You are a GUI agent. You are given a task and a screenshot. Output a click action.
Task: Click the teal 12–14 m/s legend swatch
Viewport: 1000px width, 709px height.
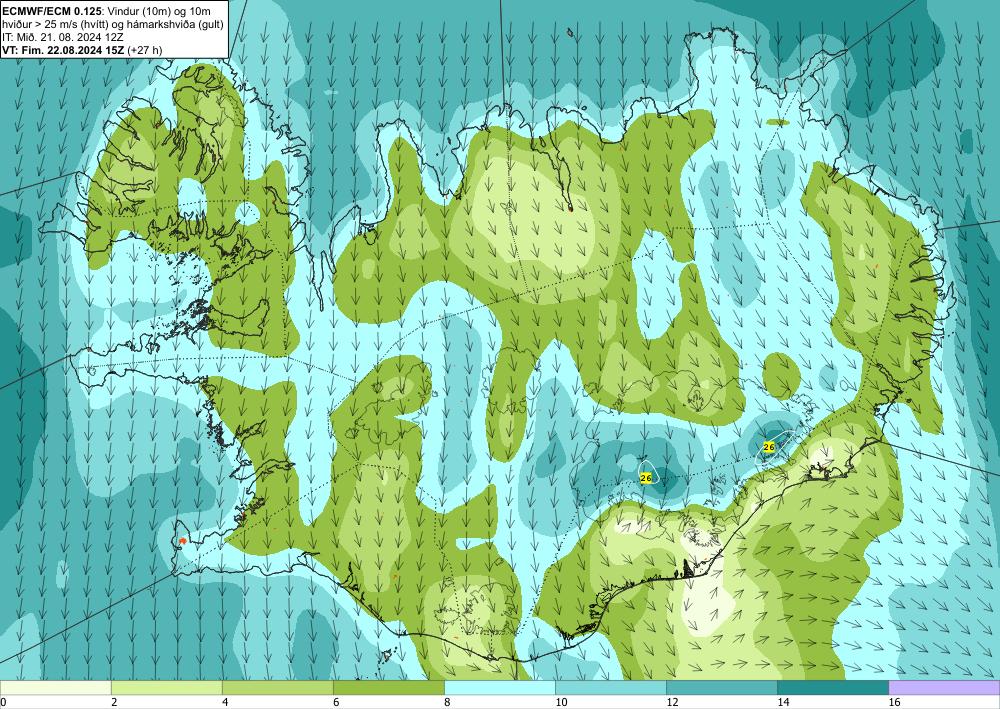(x=722, y=688)
